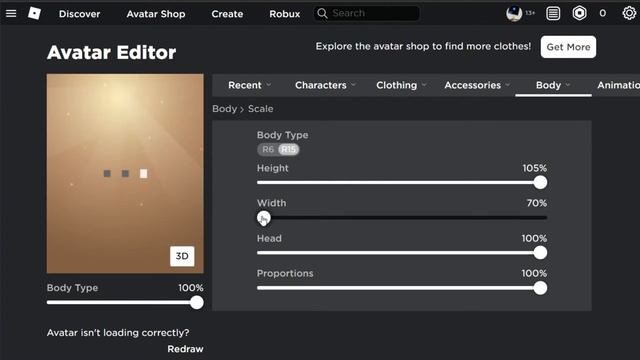
Task: Expand the Recent tab dropdown arrow
Action: coord(269,85)
